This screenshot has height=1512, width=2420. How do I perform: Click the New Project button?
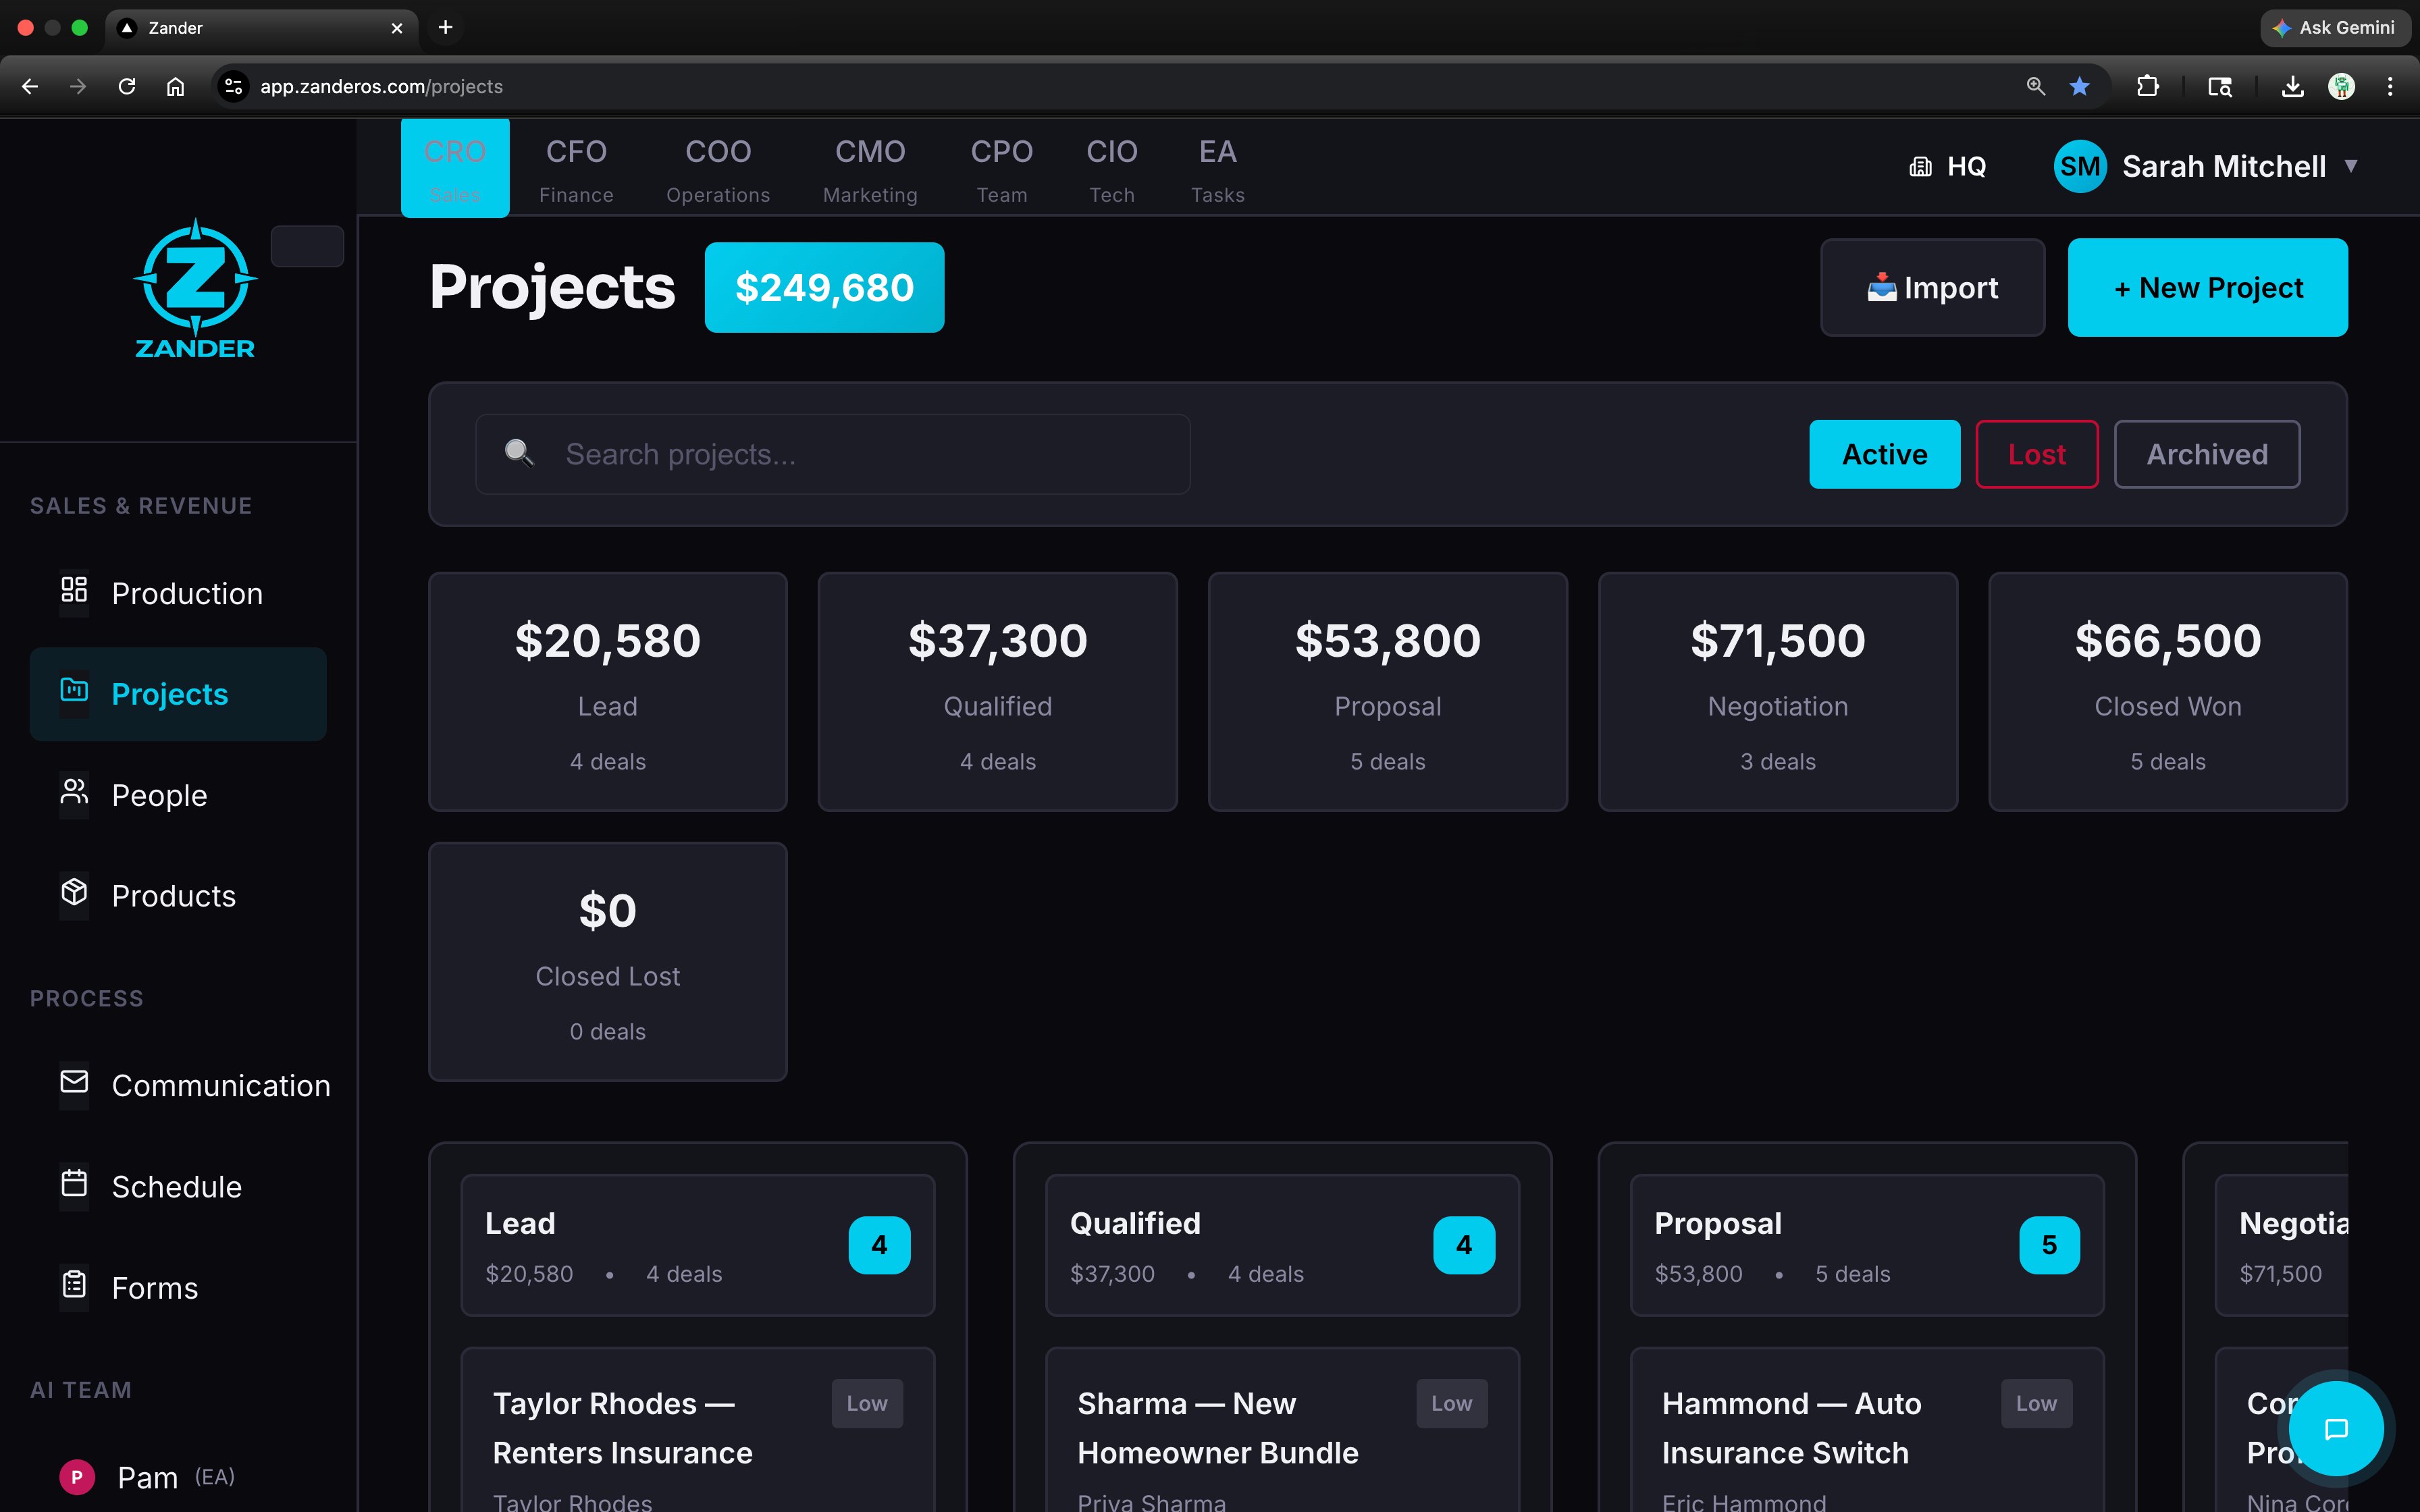coord(2207,287)
